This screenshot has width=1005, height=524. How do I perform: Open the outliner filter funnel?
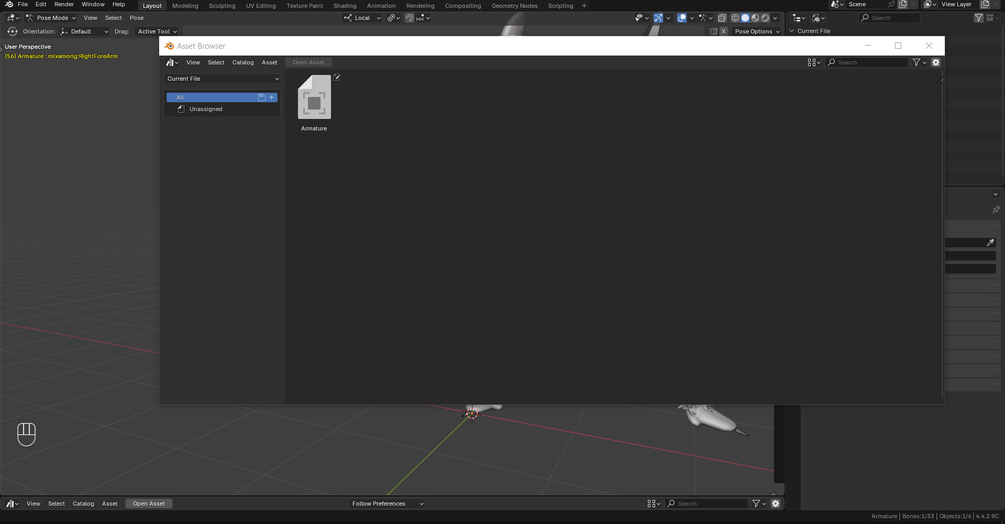coord(979,18)
